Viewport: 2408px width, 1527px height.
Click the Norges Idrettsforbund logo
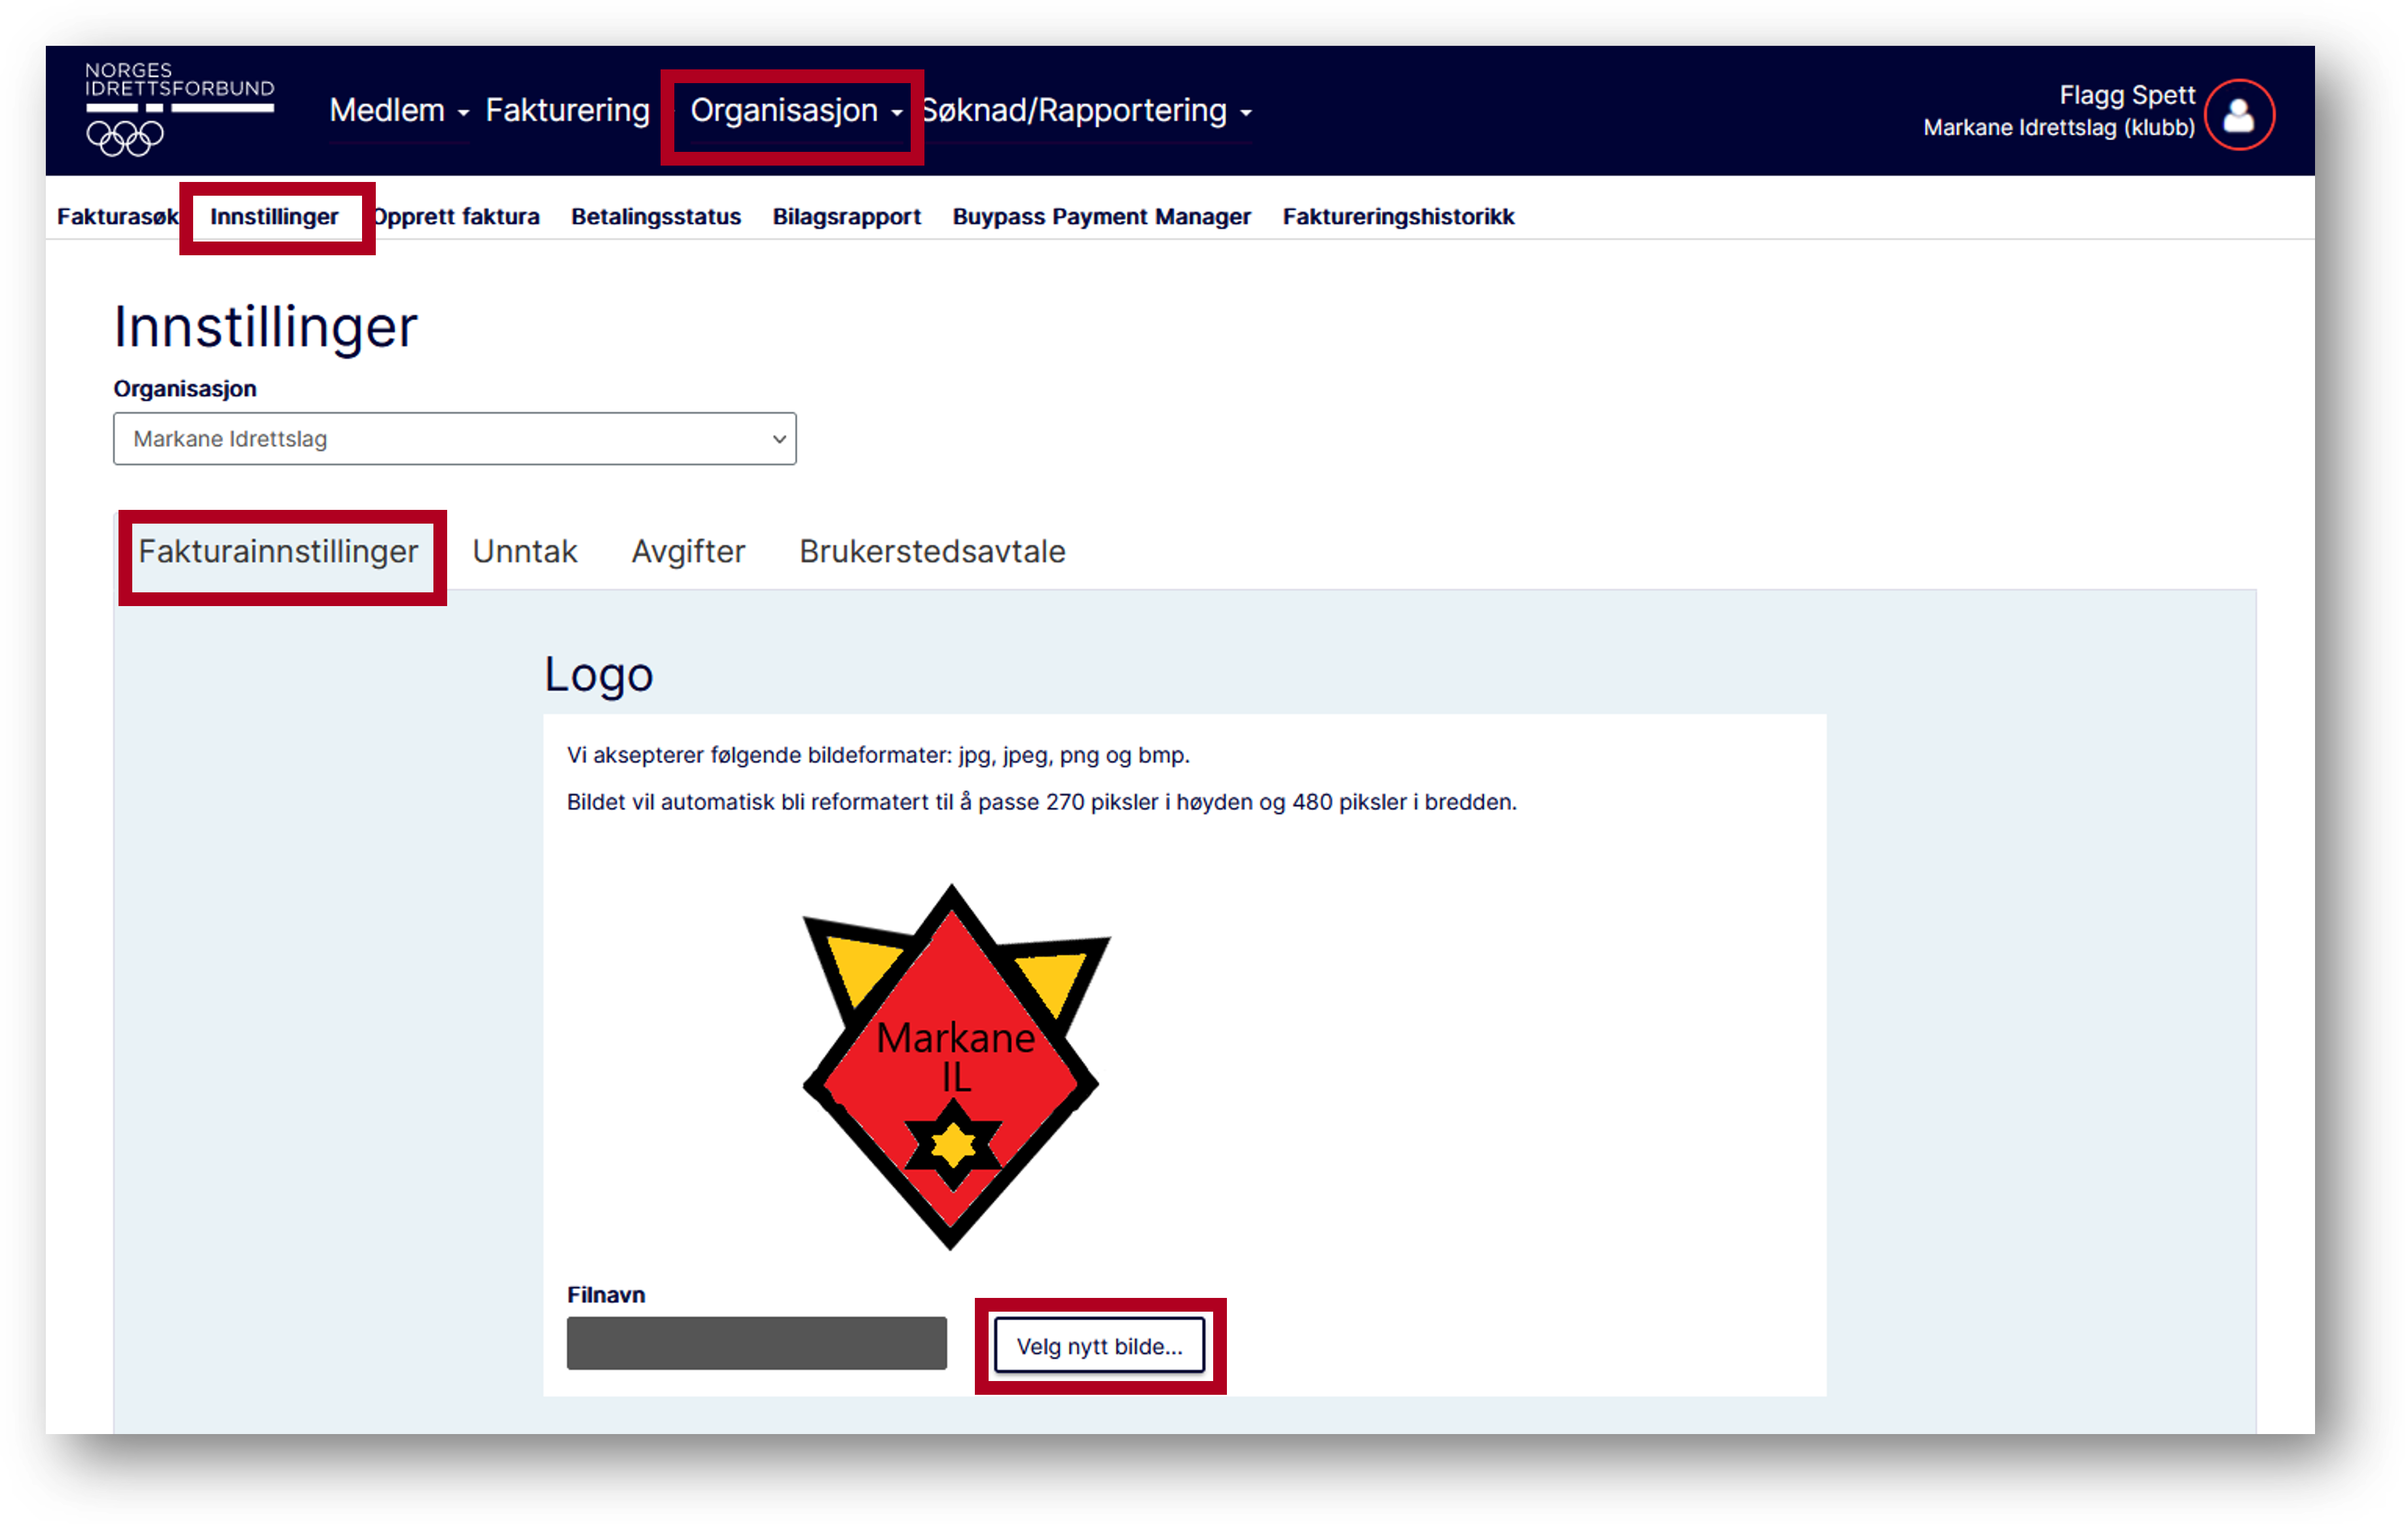click(x=179, y=109)
